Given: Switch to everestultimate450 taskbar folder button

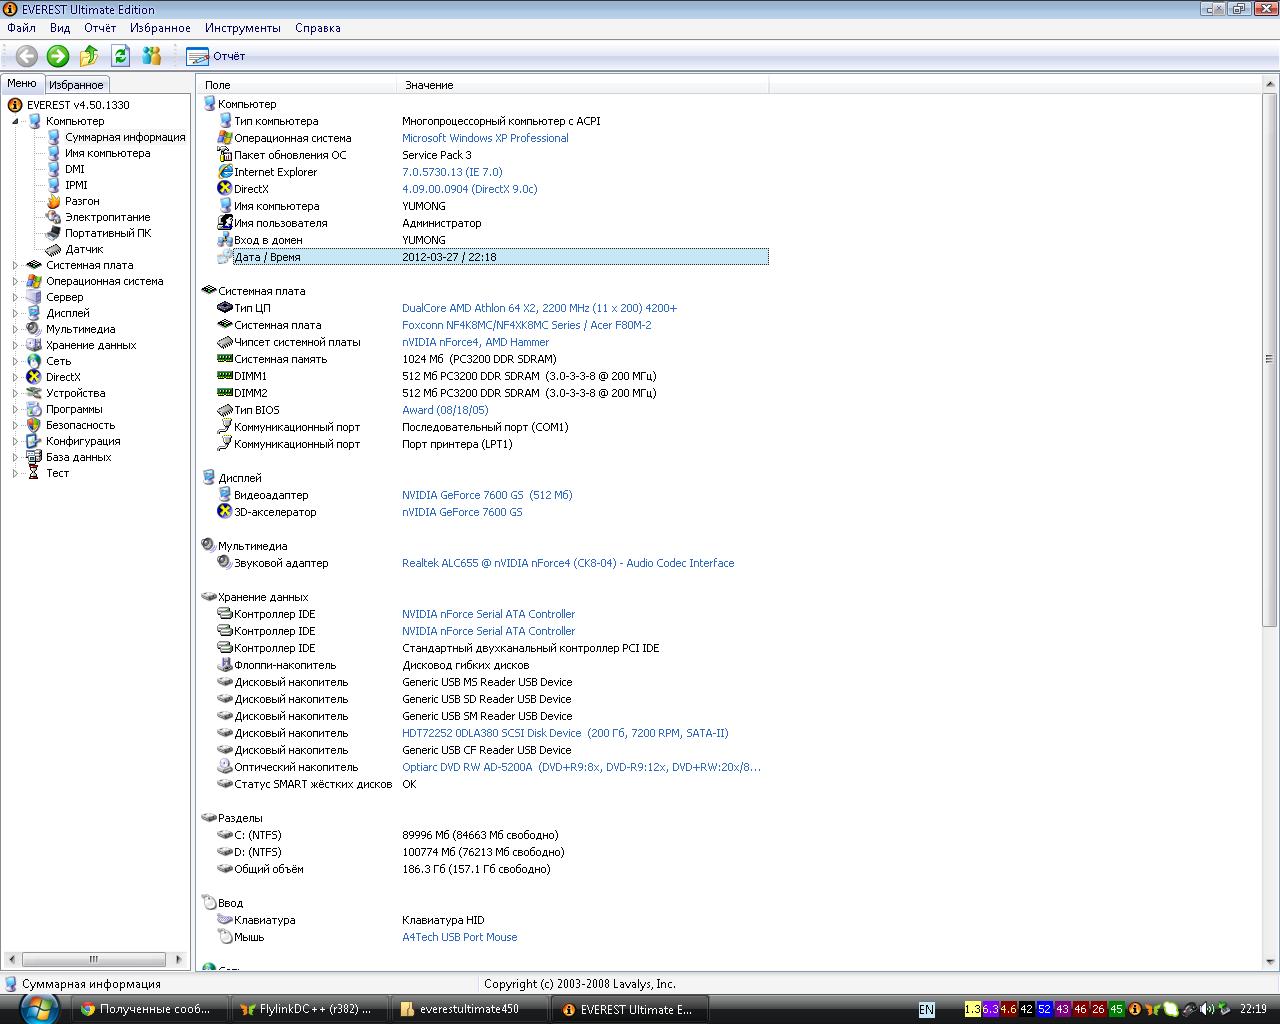Looking at the screenshot, I should [x=470, y=1009].
